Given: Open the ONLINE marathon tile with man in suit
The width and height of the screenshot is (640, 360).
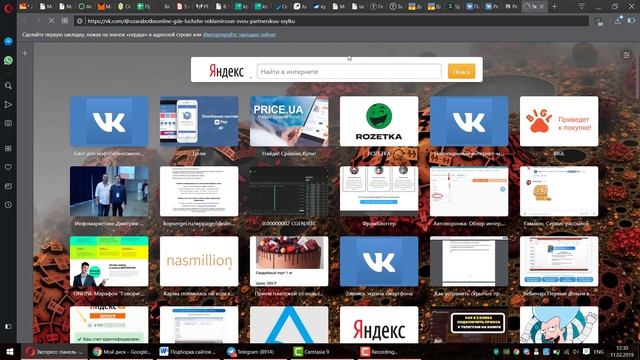Looking at the screenshot, I should [109, 261].
